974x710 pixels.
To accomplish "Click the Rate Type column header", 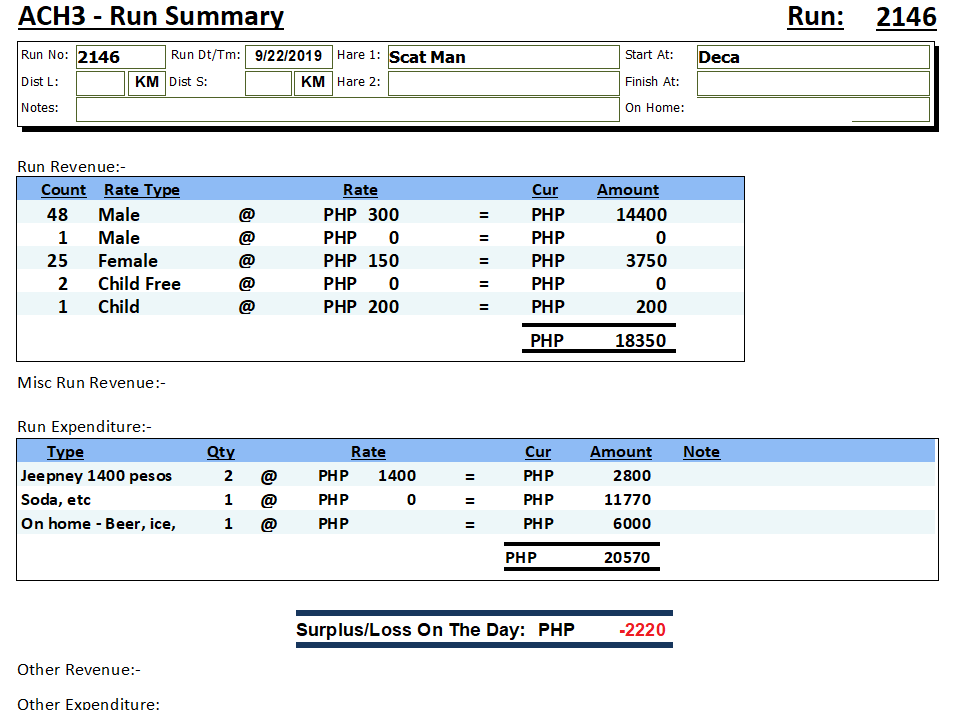I will [141, 190].
